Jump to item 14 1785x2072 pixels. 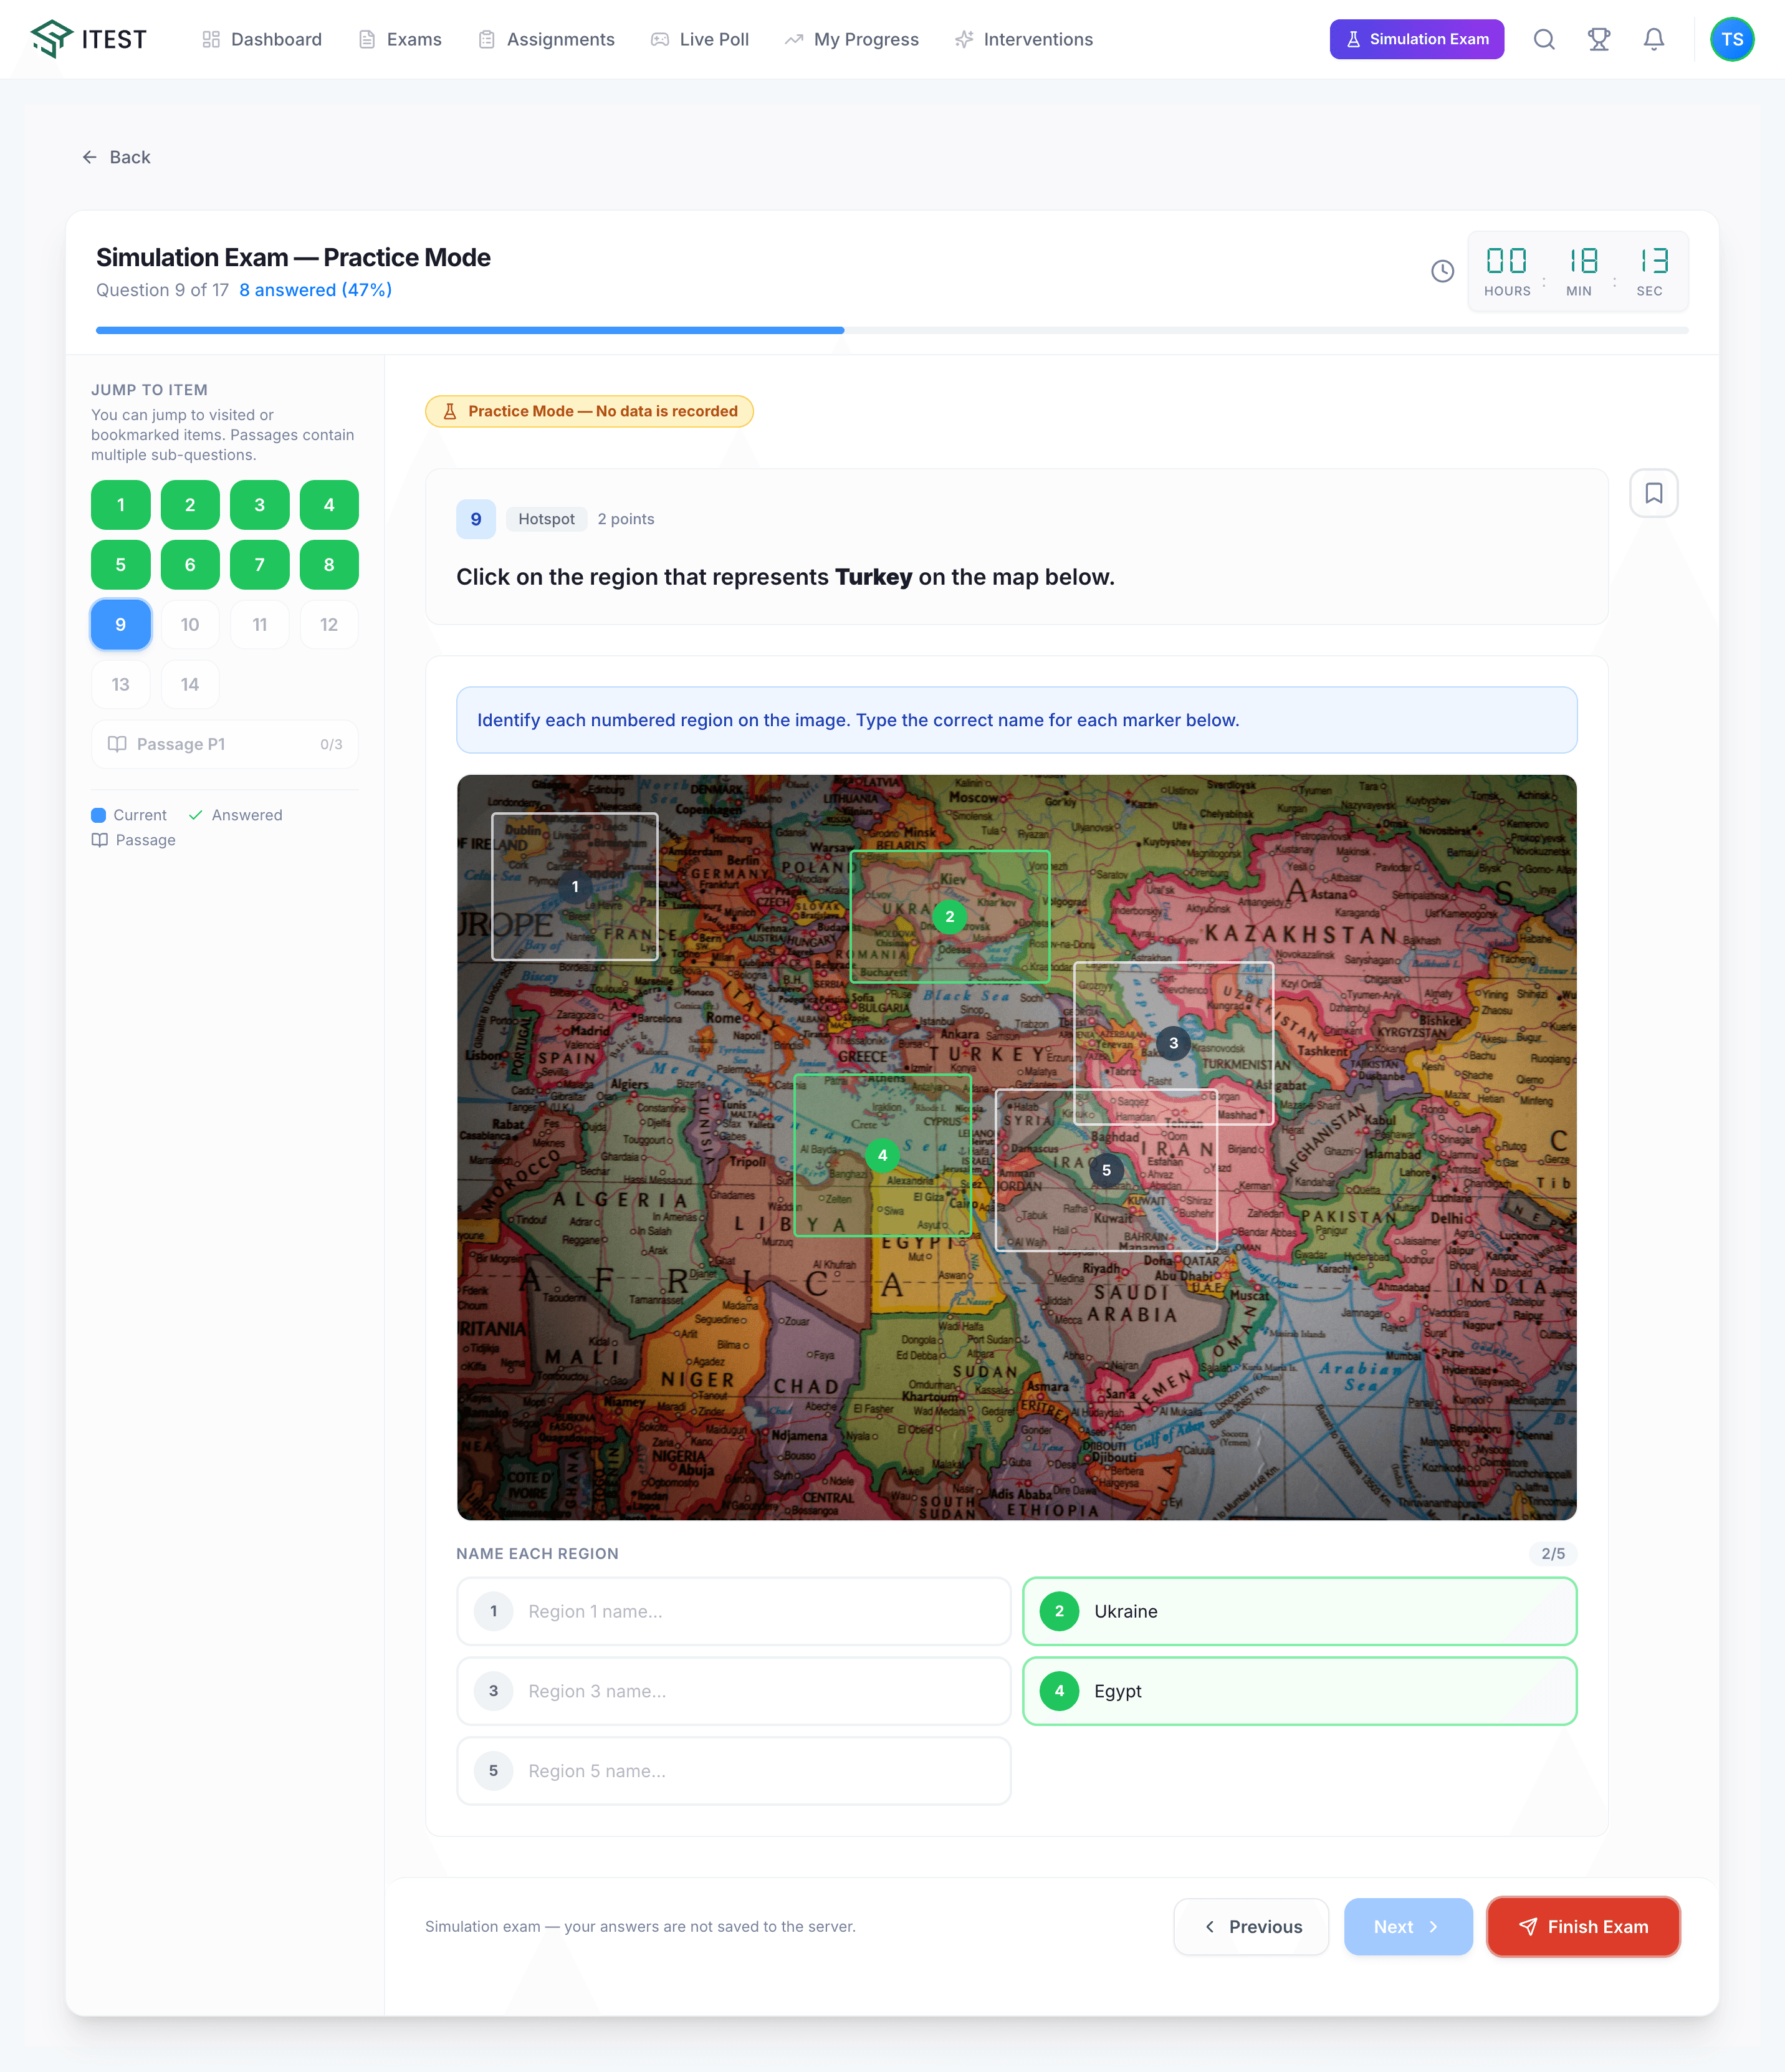[x=190, y=685]
